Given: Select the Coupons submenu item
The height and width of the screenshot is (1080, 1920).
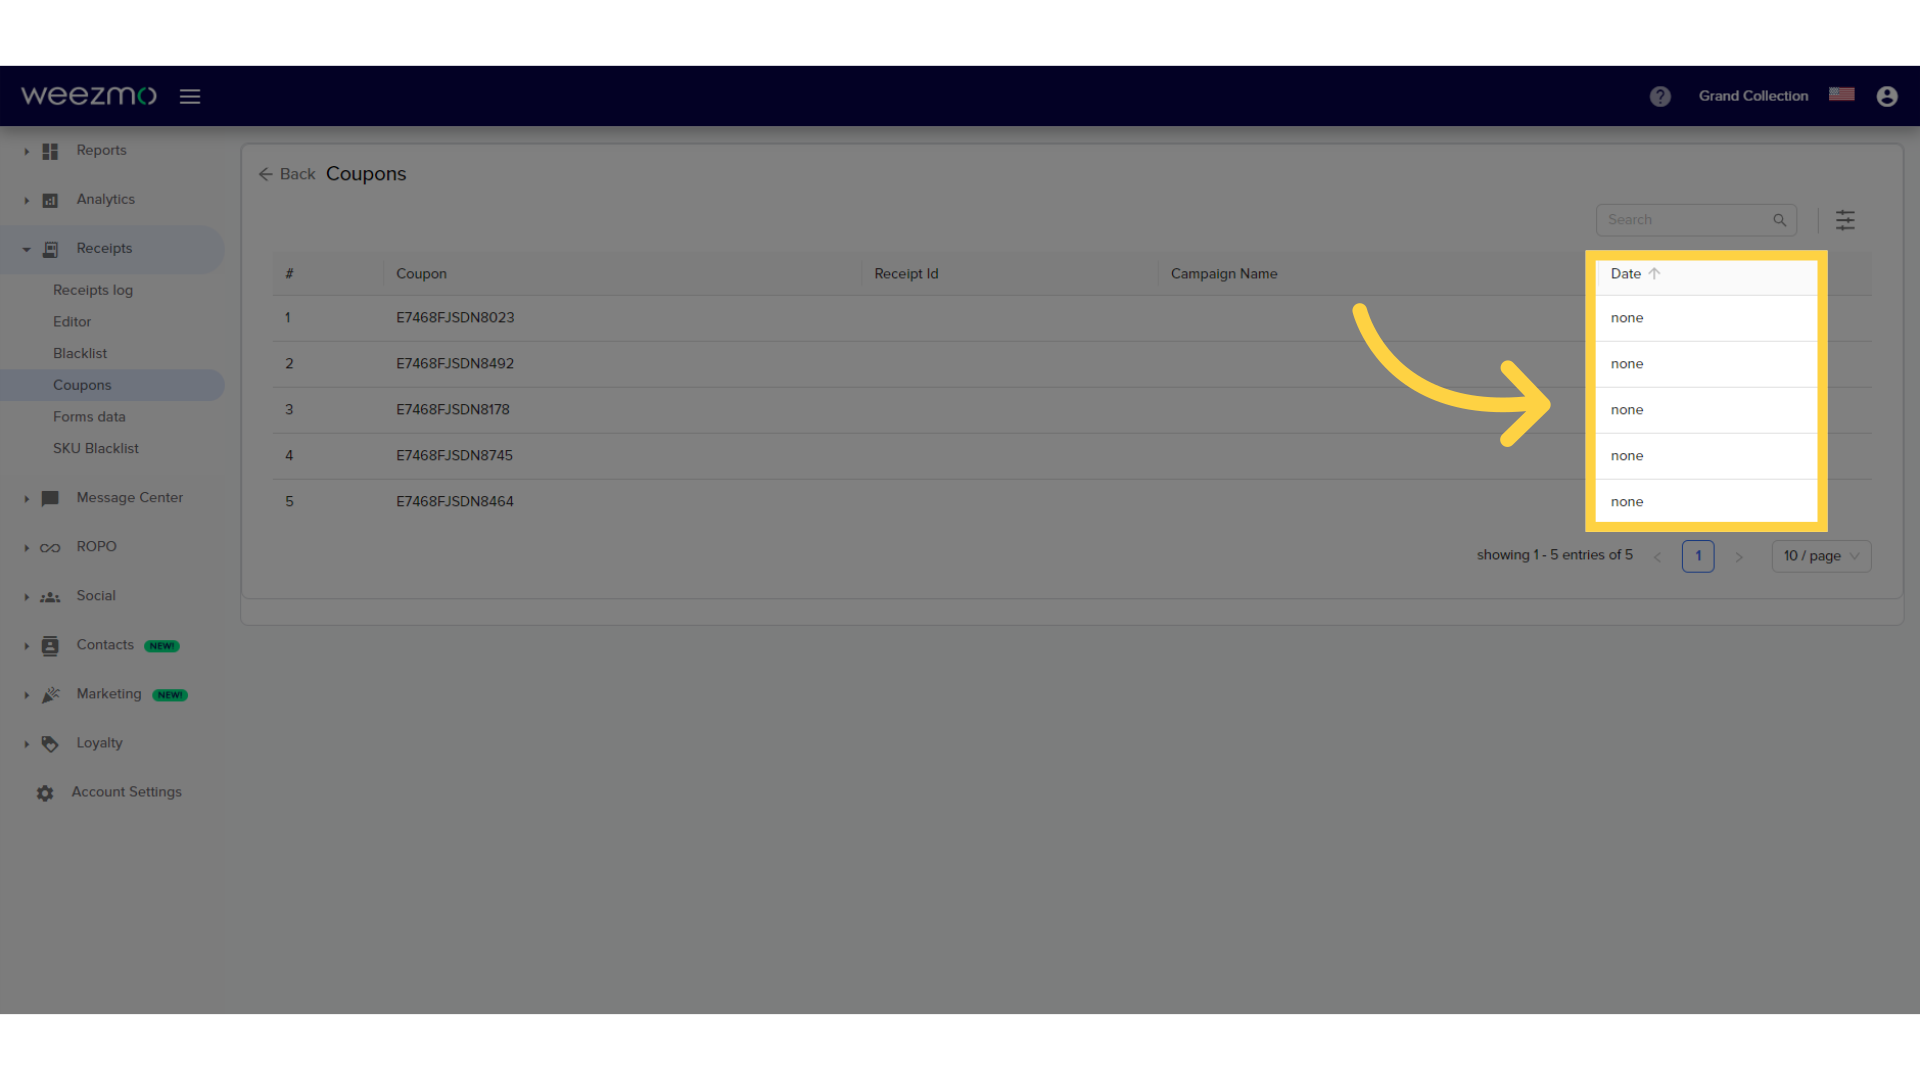Looking at the screenshot, I should pos(82,385).
